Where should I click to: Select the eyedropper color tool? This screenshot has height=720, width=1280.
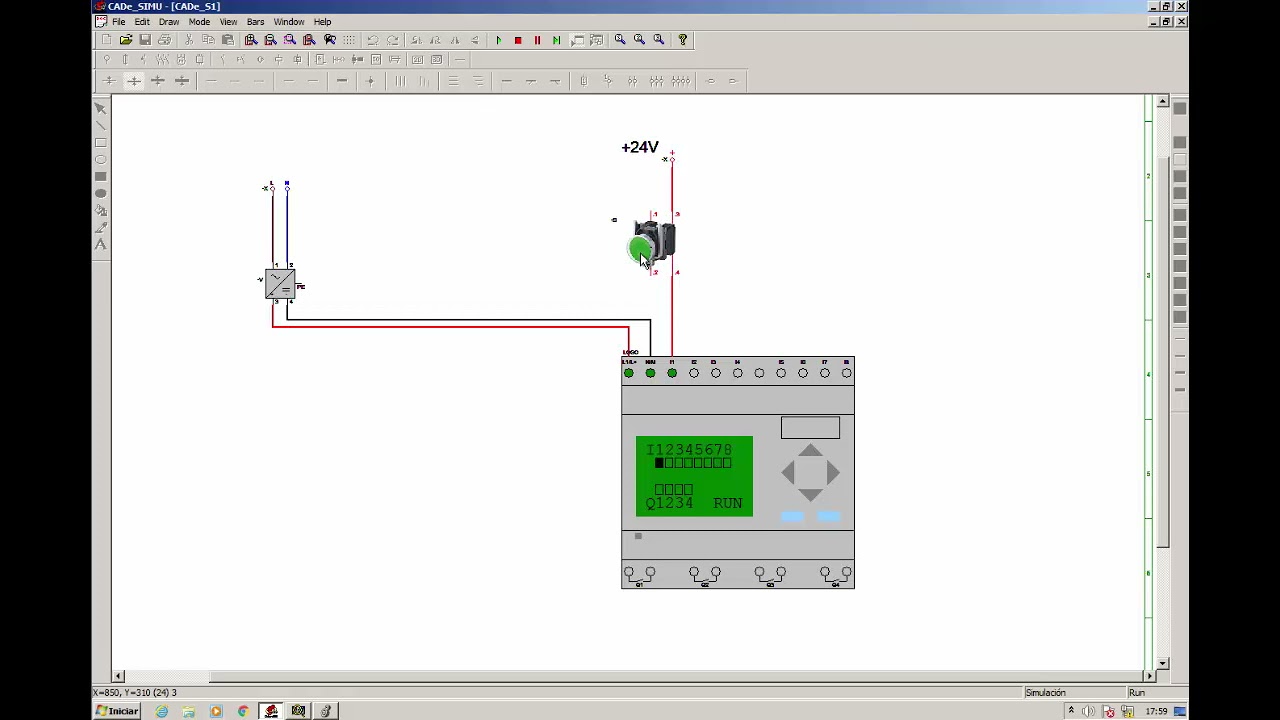click(101, 227)
